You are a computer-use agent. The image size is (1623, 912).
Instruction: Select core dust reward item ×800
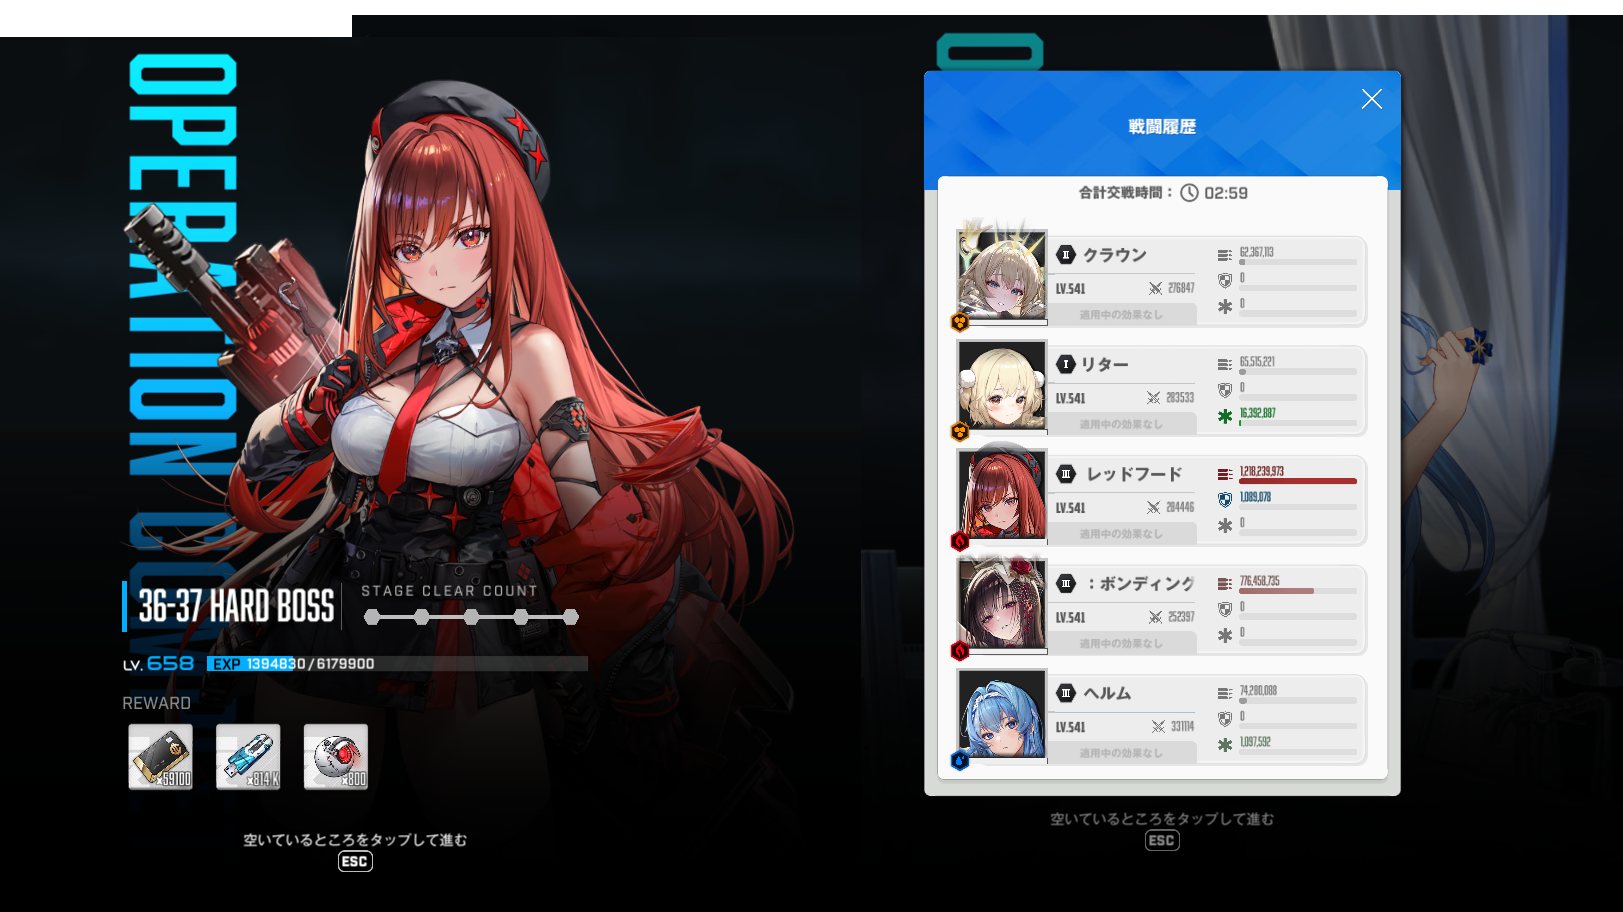(x=336, y=757)
